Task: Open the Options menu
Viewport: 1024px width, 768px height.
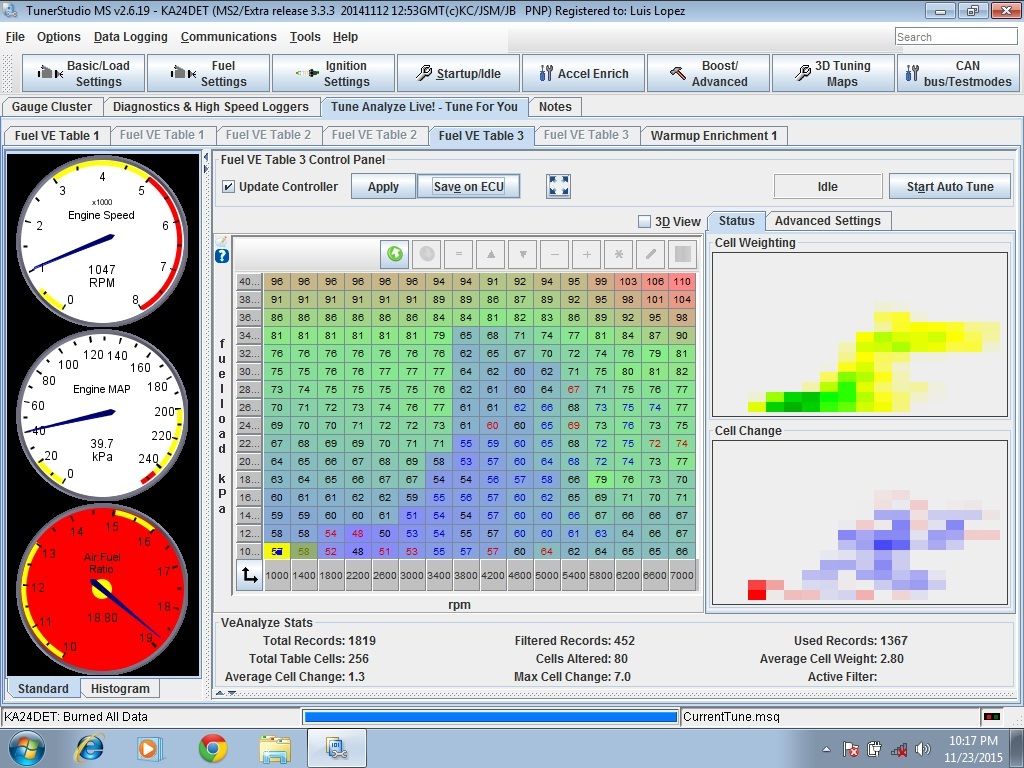Action: (x=59, y=37)
